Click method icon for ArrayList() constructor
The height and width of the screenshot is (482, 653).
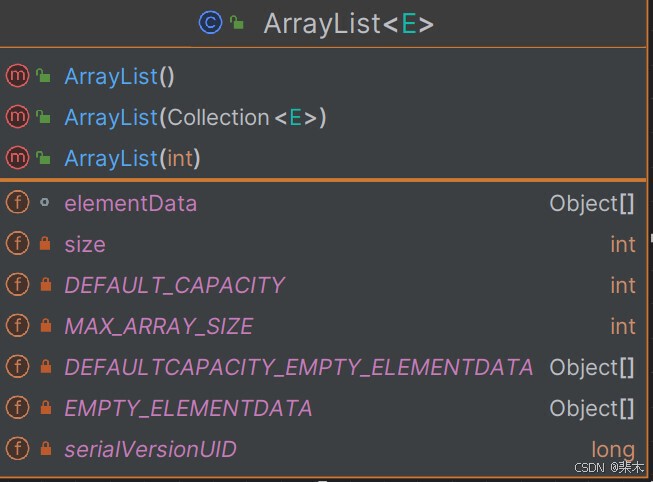click(x=17, y=76)
